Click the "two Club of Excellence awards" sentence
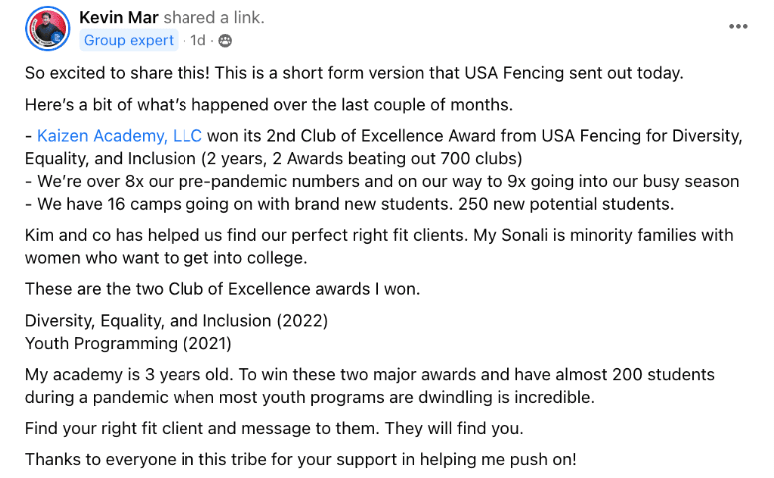The image size is (774, 478). pos(223,290)
